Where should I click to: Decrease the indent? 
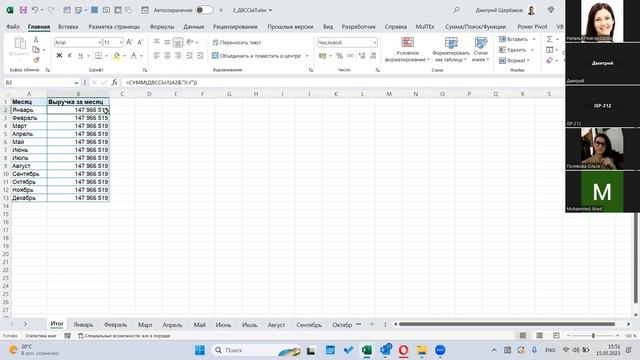coord(189,56)
